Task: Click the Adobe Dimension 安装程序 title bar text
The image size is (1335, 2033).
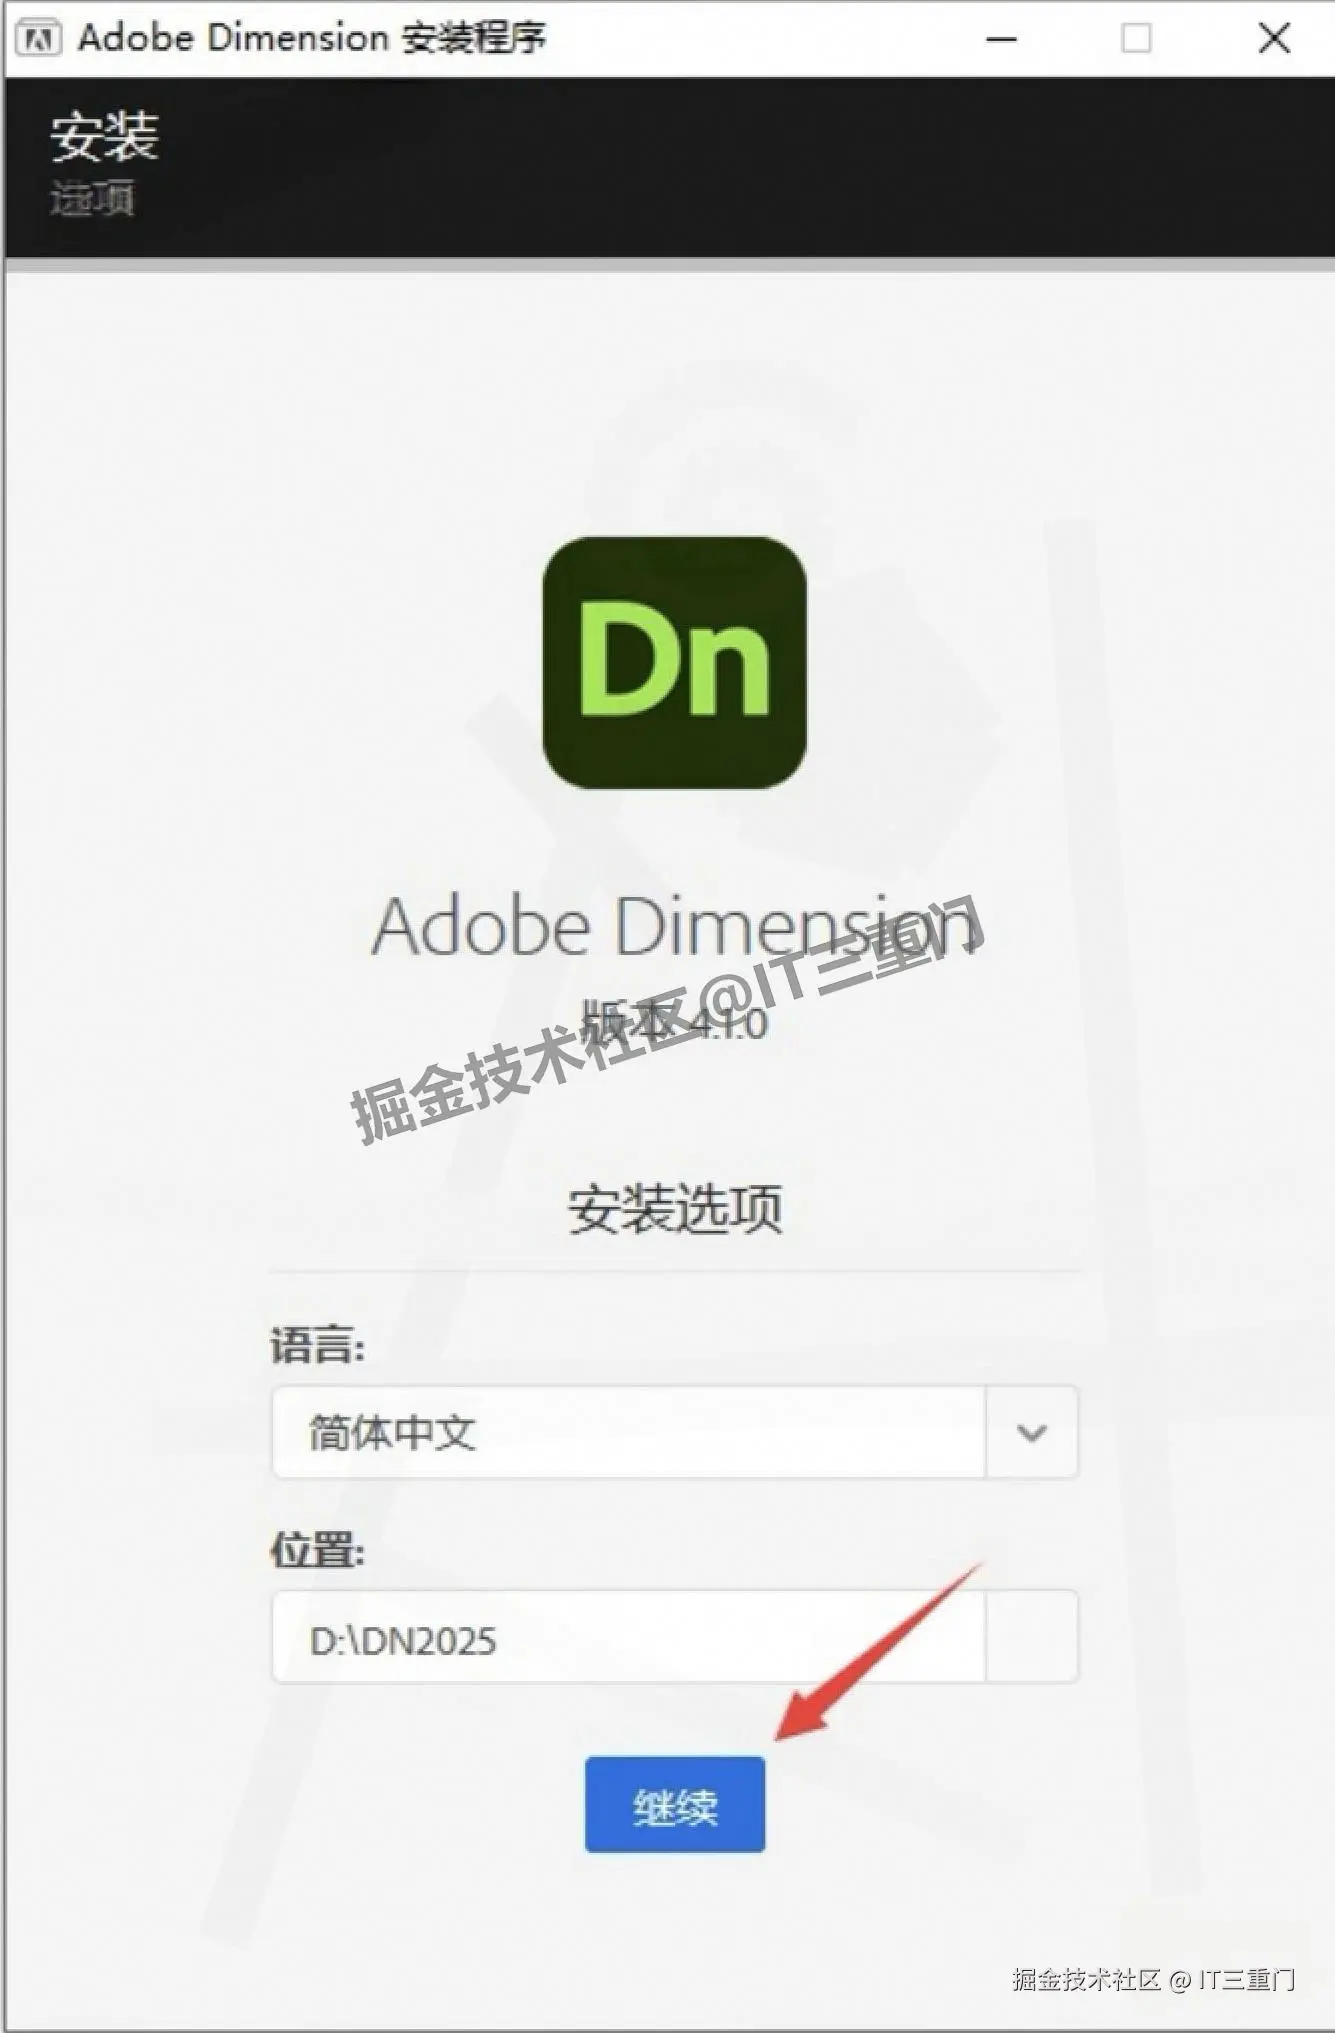Action: 312,38
